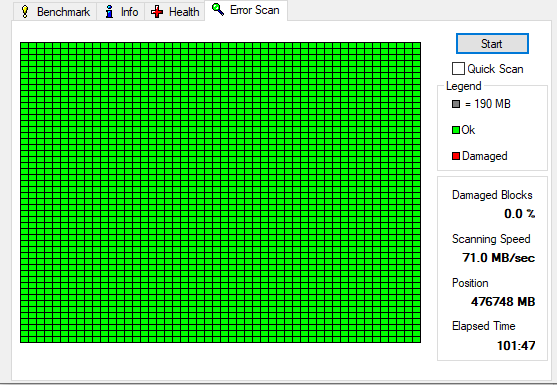Click the magnifier icon on Error Scan tab
557x385 pixels.
click(x=218, y=10)
